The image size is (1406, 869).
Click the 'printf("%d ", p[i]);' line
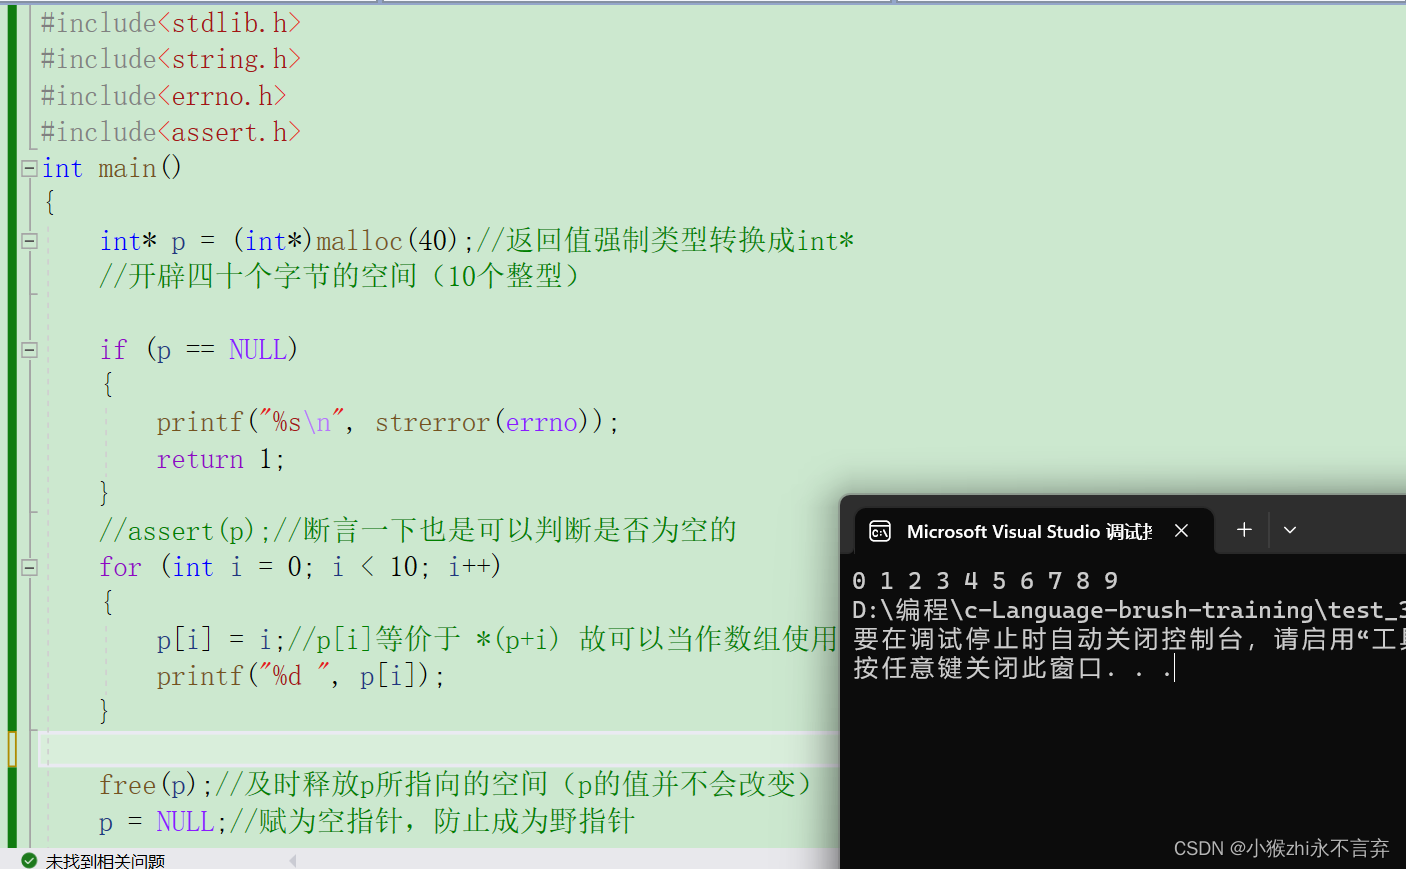click(x=300, y=676)
